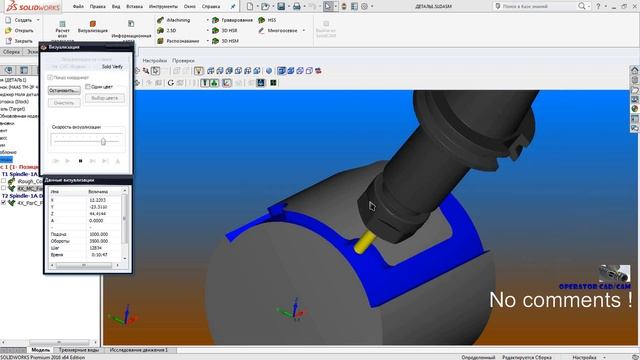Open the Вид menu
The image size is (640, 360).
pyautogui.click(x=116, y=7)
